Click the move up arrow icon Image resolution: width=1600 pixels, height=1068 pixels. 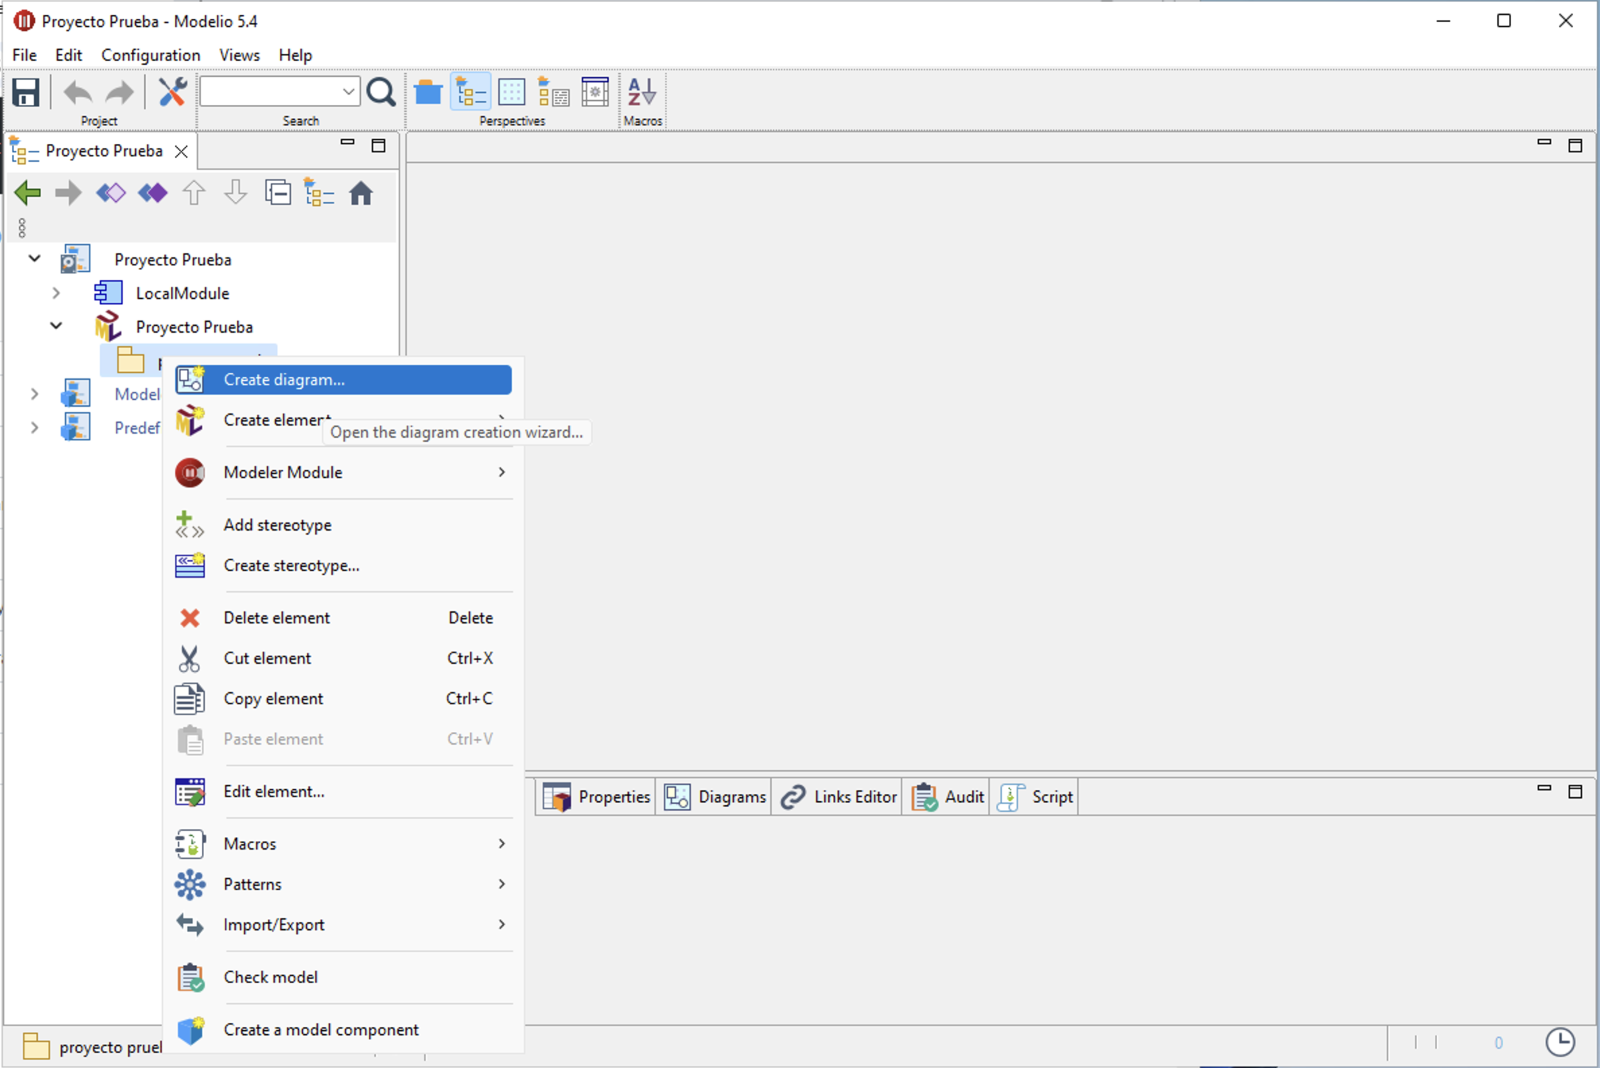(194, 192)
